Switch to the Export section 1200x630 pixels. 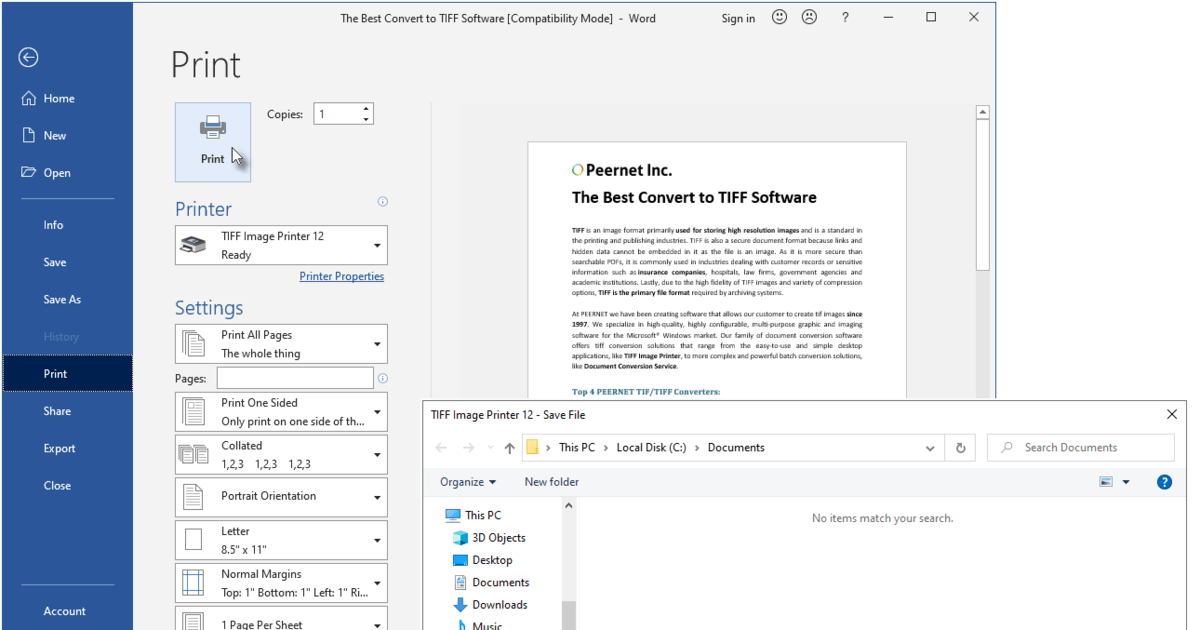pos(57,448)
